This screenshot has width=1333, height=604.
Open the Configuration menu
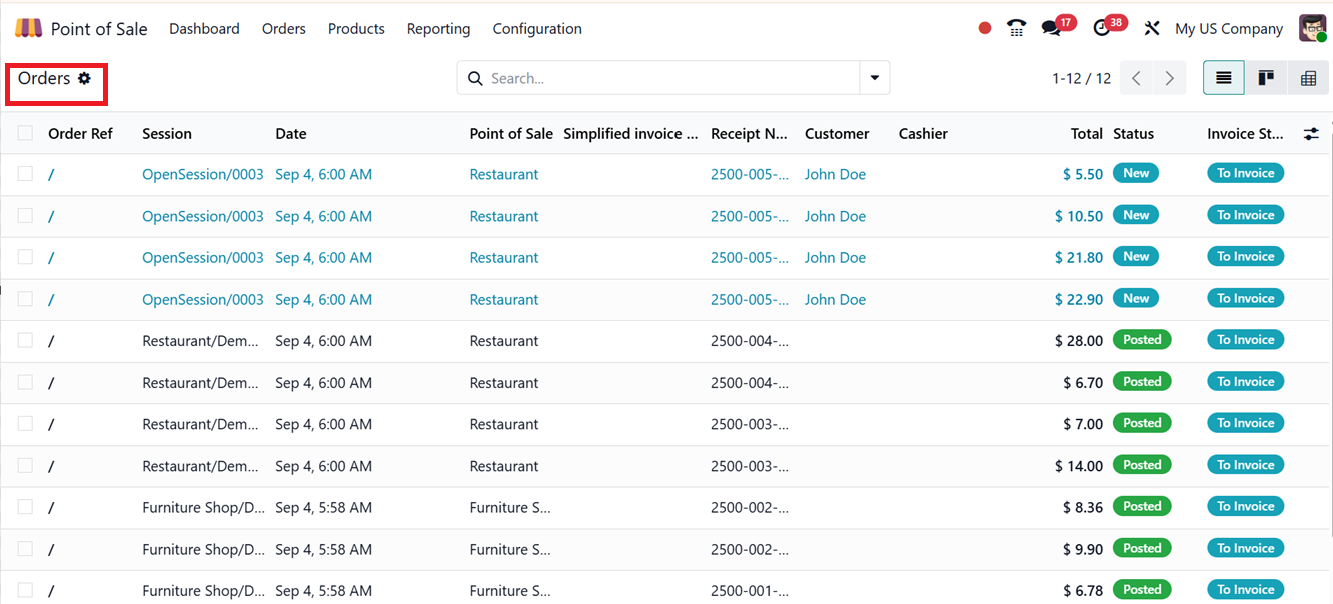[x=537, y=29]
